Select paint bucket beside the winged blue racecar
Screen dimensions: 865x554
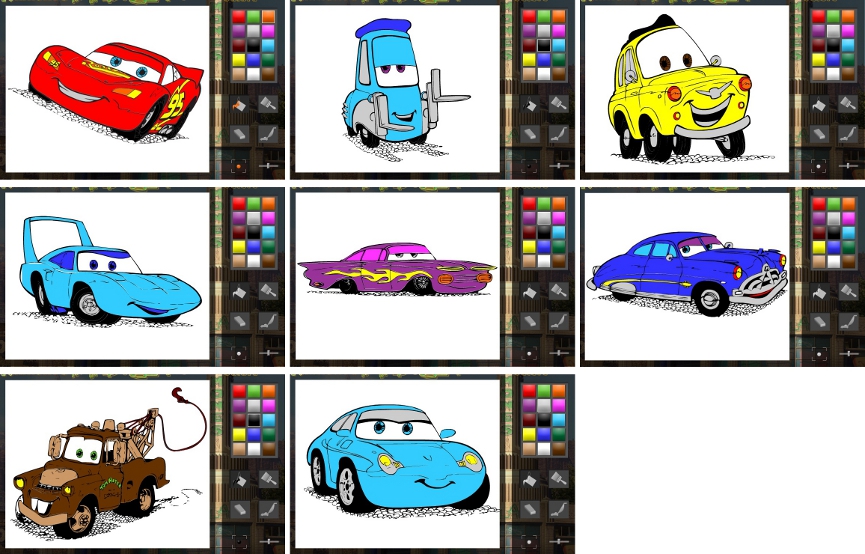(239, 292)
